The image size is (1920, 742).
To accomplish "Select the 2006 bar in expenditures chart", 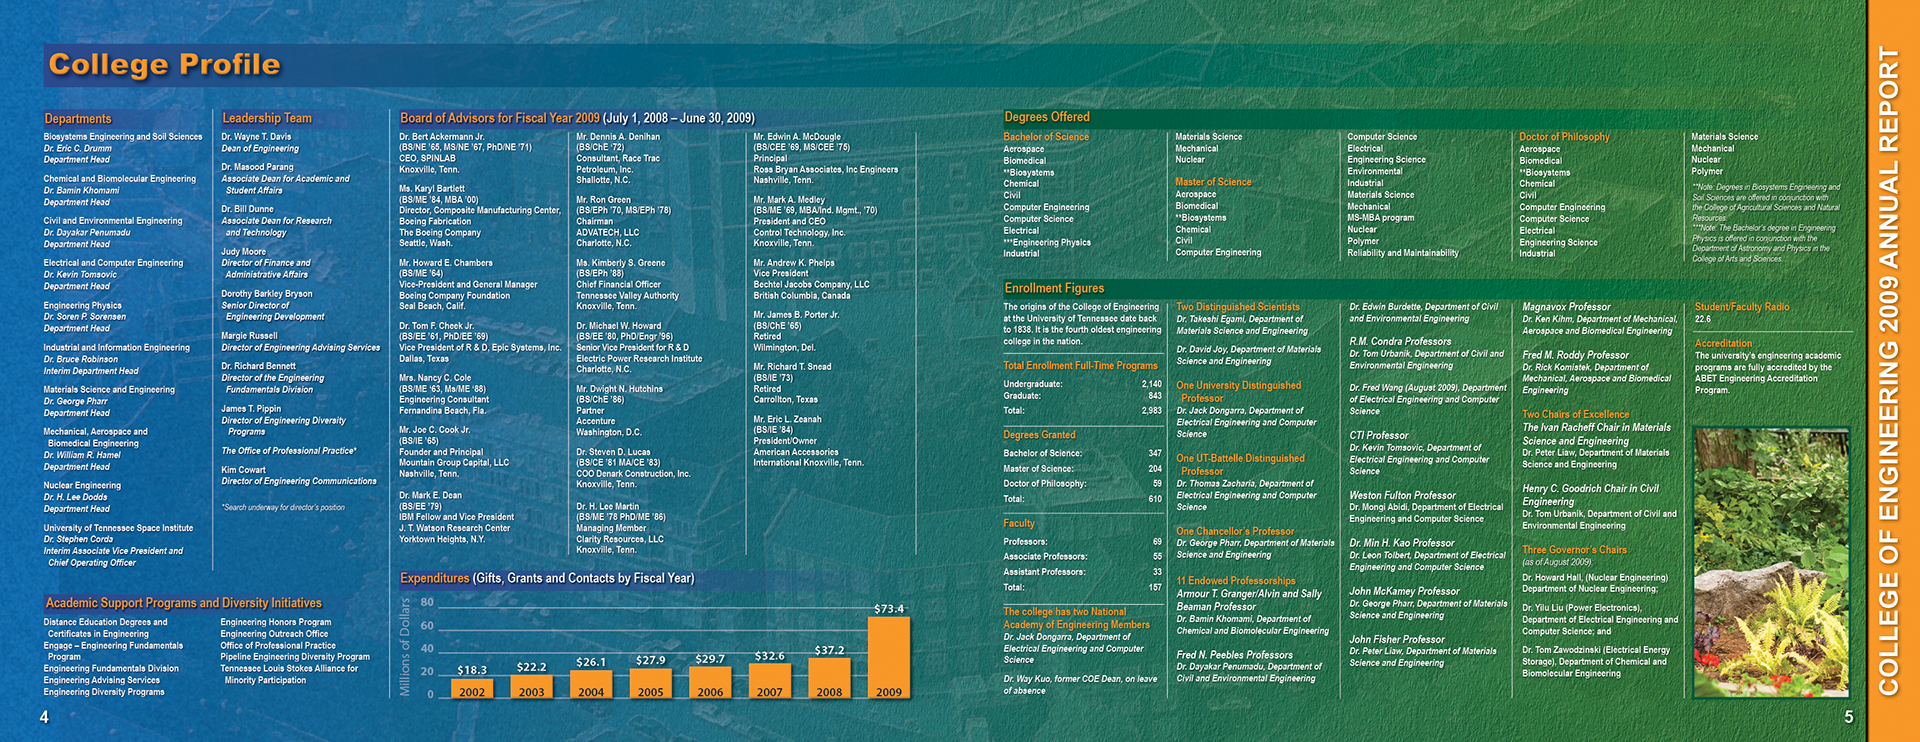I will pos(710,682).
